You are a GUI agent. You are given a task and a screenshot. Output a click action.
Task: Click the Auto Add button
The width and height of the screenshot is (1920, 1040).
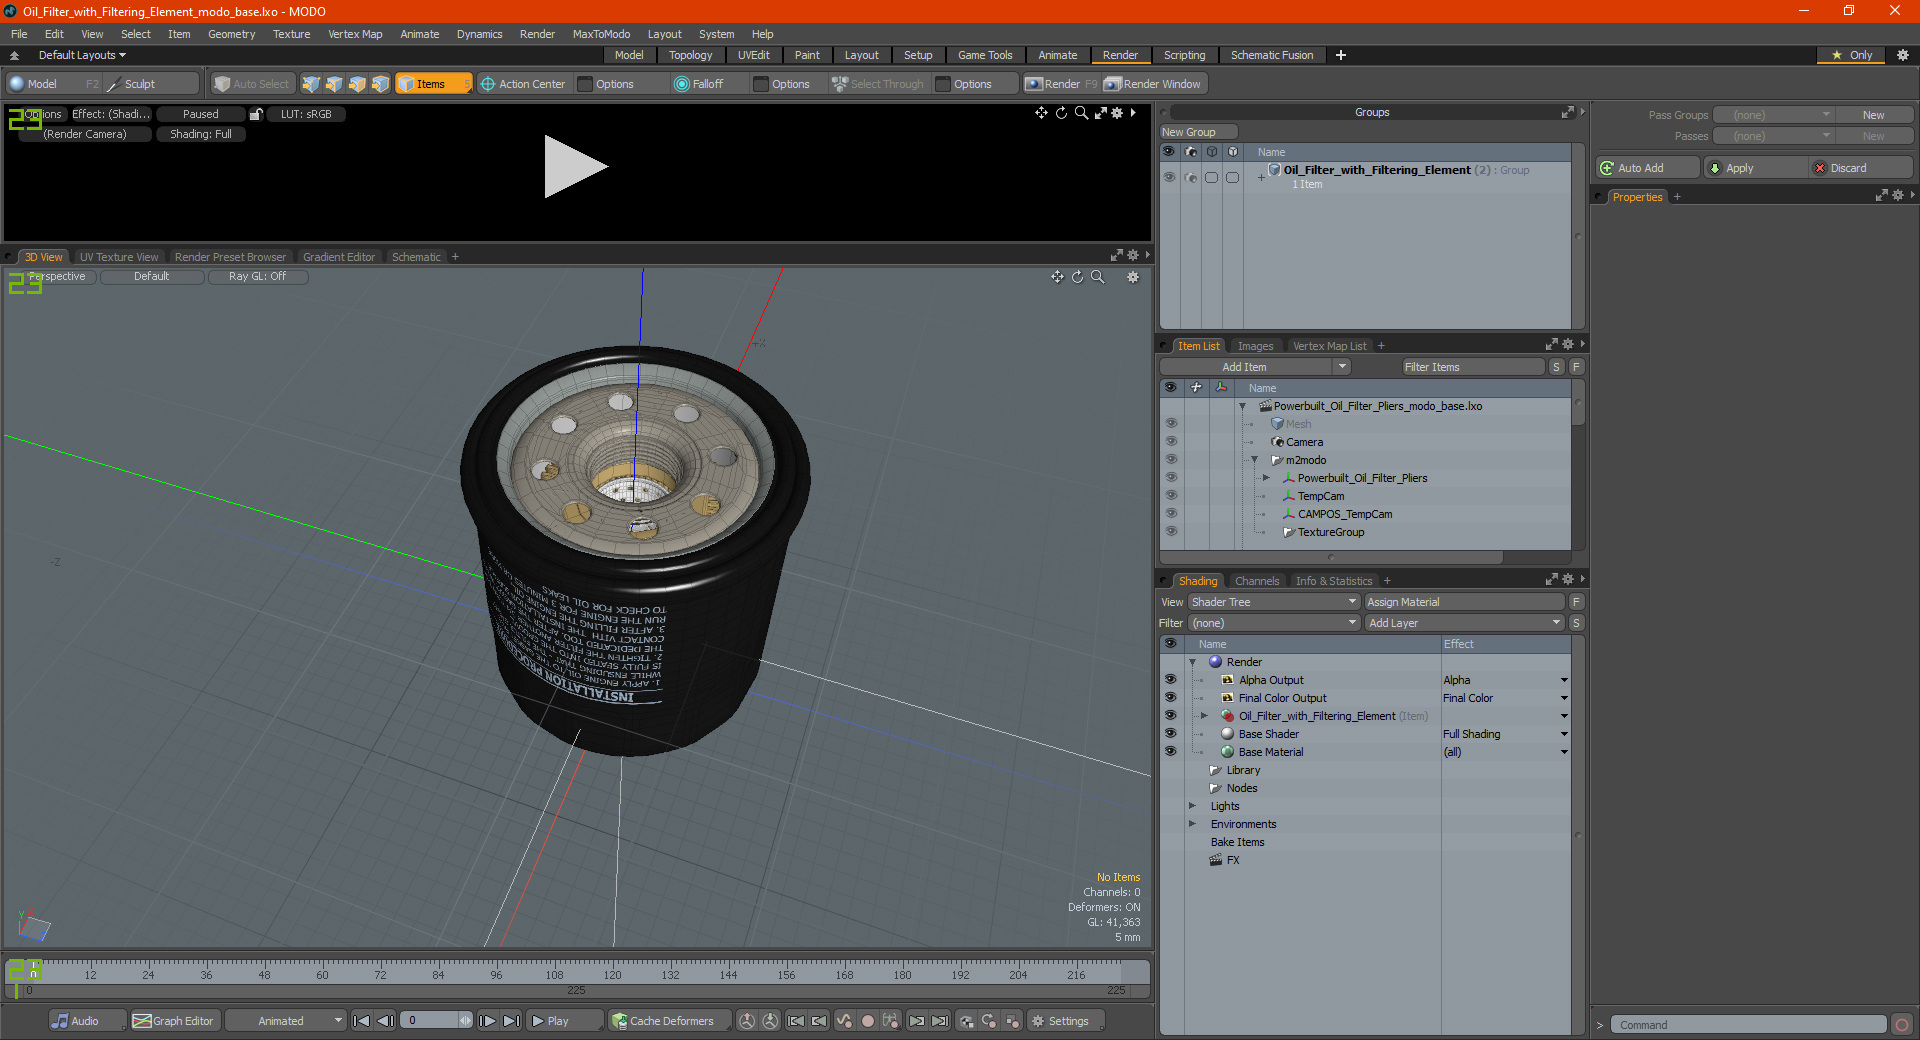click(1648, 168)
